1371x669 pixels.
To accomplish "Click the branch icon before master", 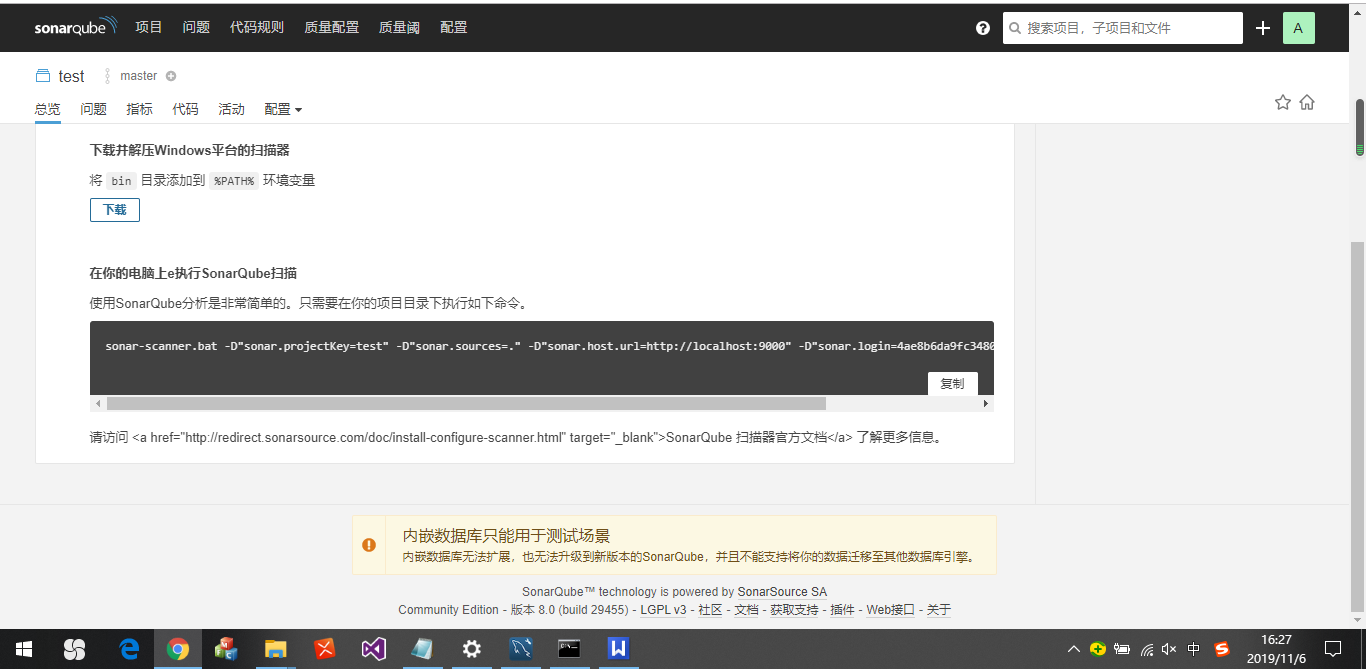I will point(107,76).
